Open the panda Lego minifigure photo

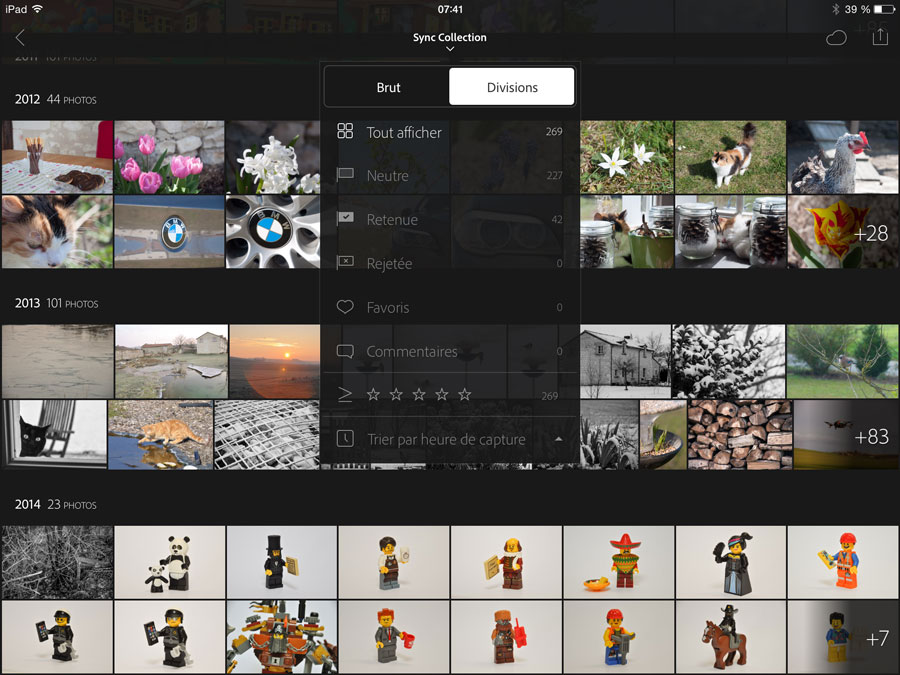[x=169, y=562]
